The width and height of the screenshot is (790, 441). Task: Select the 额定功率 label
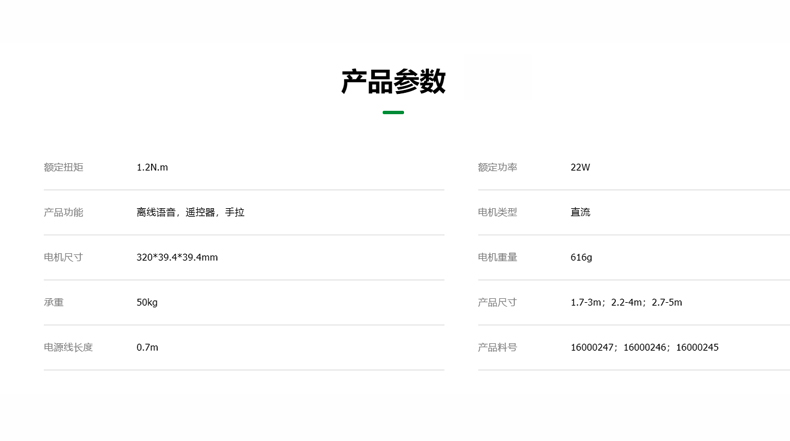(x=497, y=168)
